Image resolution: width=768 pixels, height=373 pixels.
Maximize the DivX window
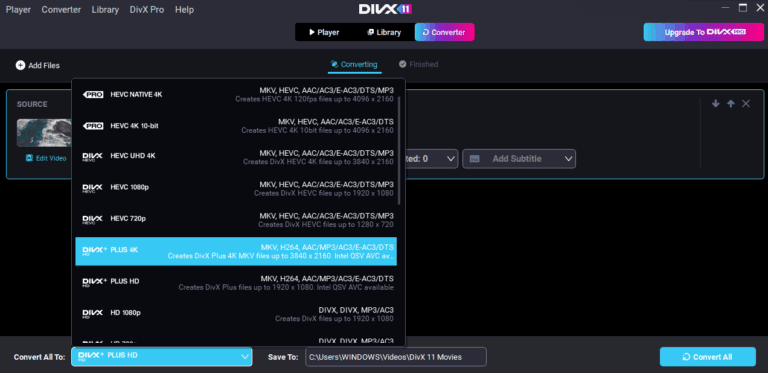point(743,7)
